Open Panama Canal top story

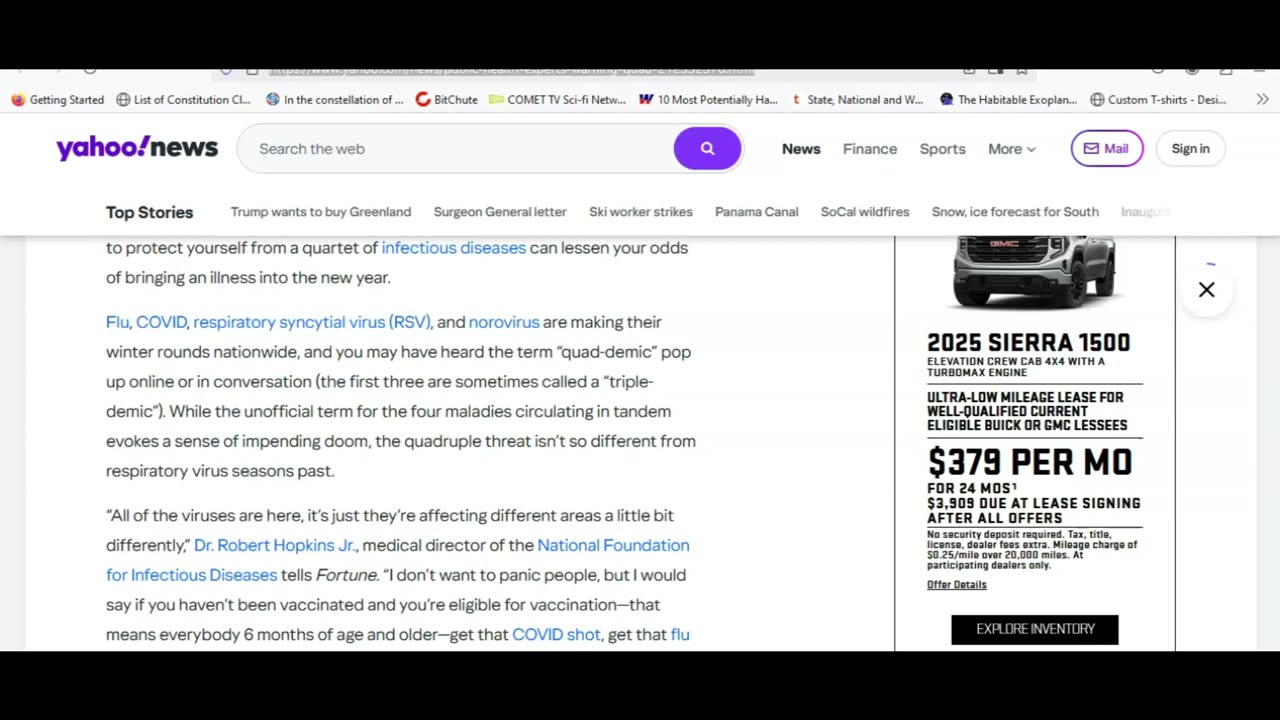tap(757, 212)
